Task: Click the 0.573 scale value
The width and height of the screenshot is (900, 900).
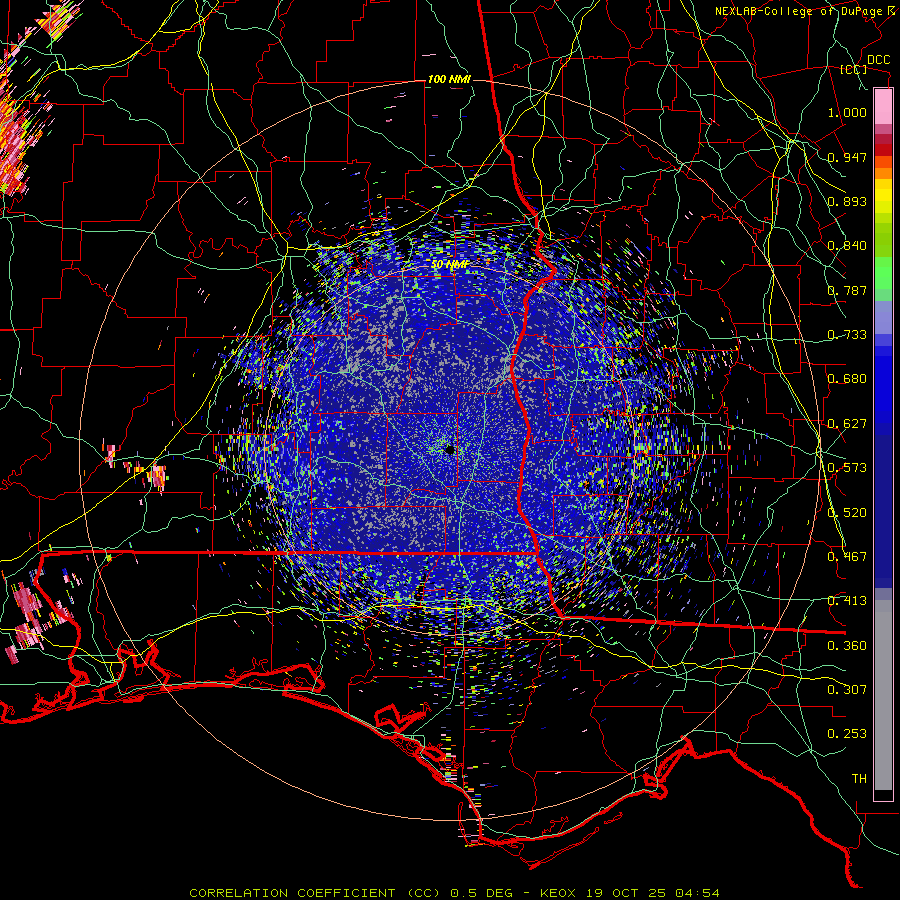Action: click(x=847, y=468)
